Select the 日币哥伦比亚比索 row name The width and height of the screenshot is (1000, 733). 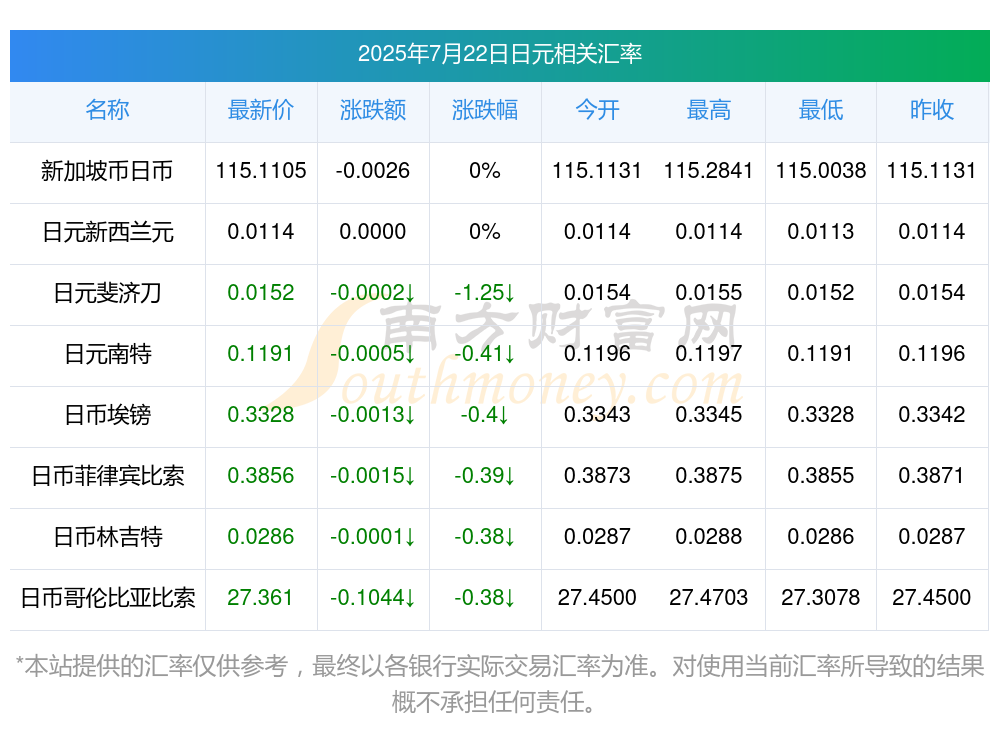pyautogui.click(x=107, y=598)
